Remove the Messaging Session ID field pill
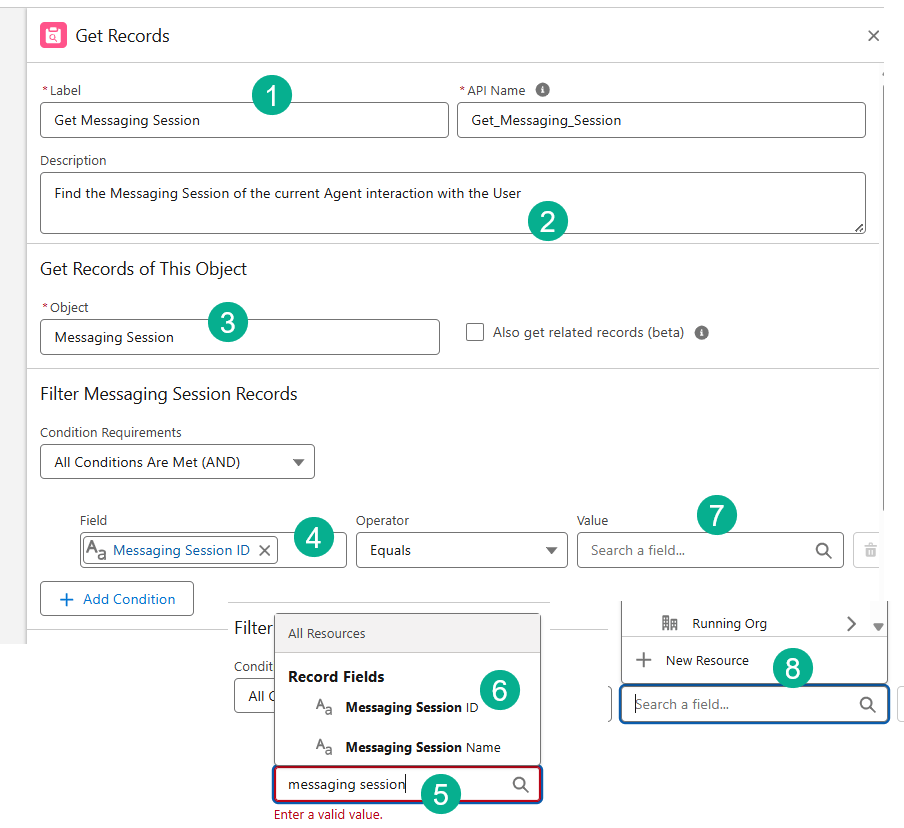The height and width of the screenshot is (828, 904). (x=264, y=550)
